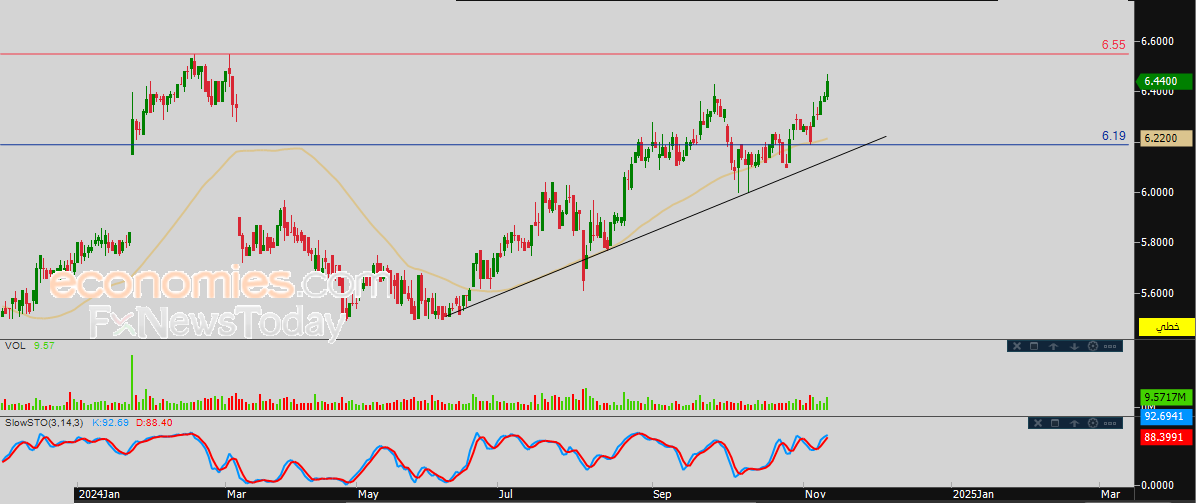The height and width of the screenshot is (504, 1196).
Task: Close the SlowSTO indicator panel
Action: pyautogui.click(x=1036, y=422)
